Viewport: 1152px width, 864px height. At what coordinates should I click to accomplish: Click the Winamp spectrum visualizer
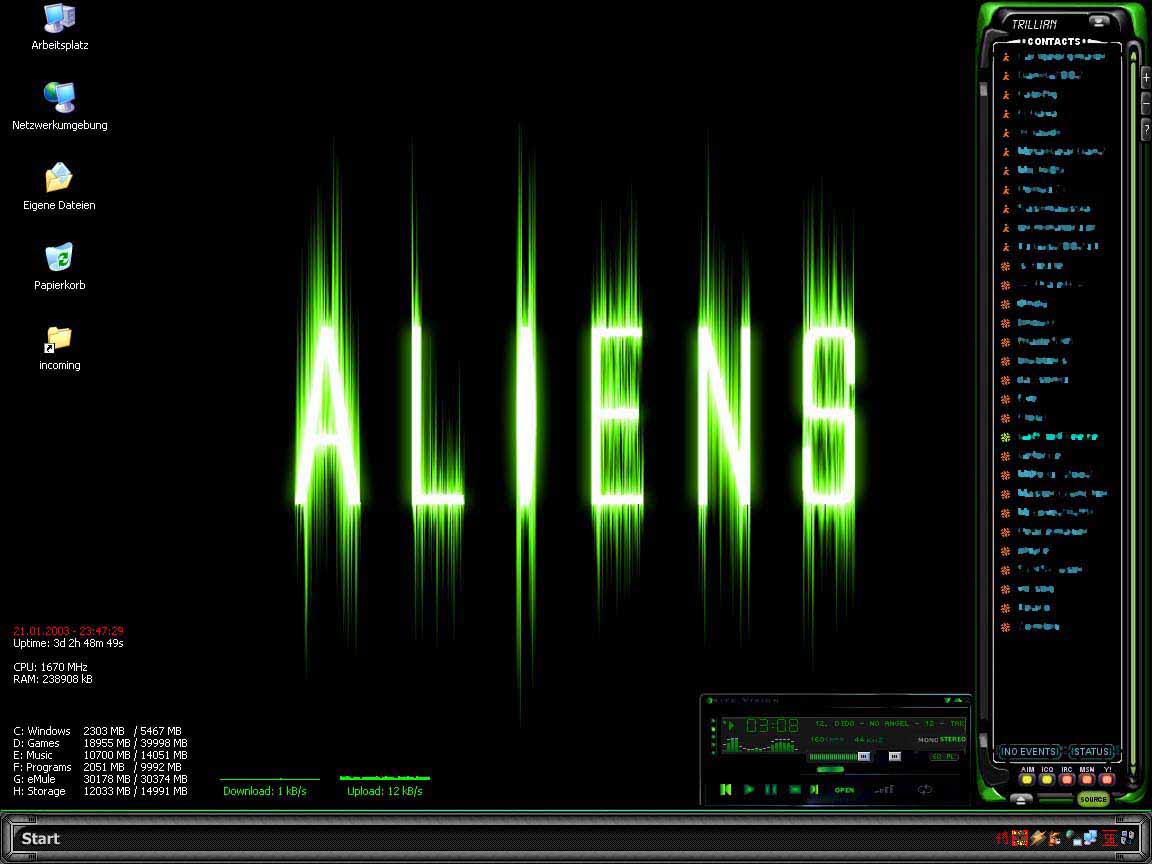coord(760,745)
